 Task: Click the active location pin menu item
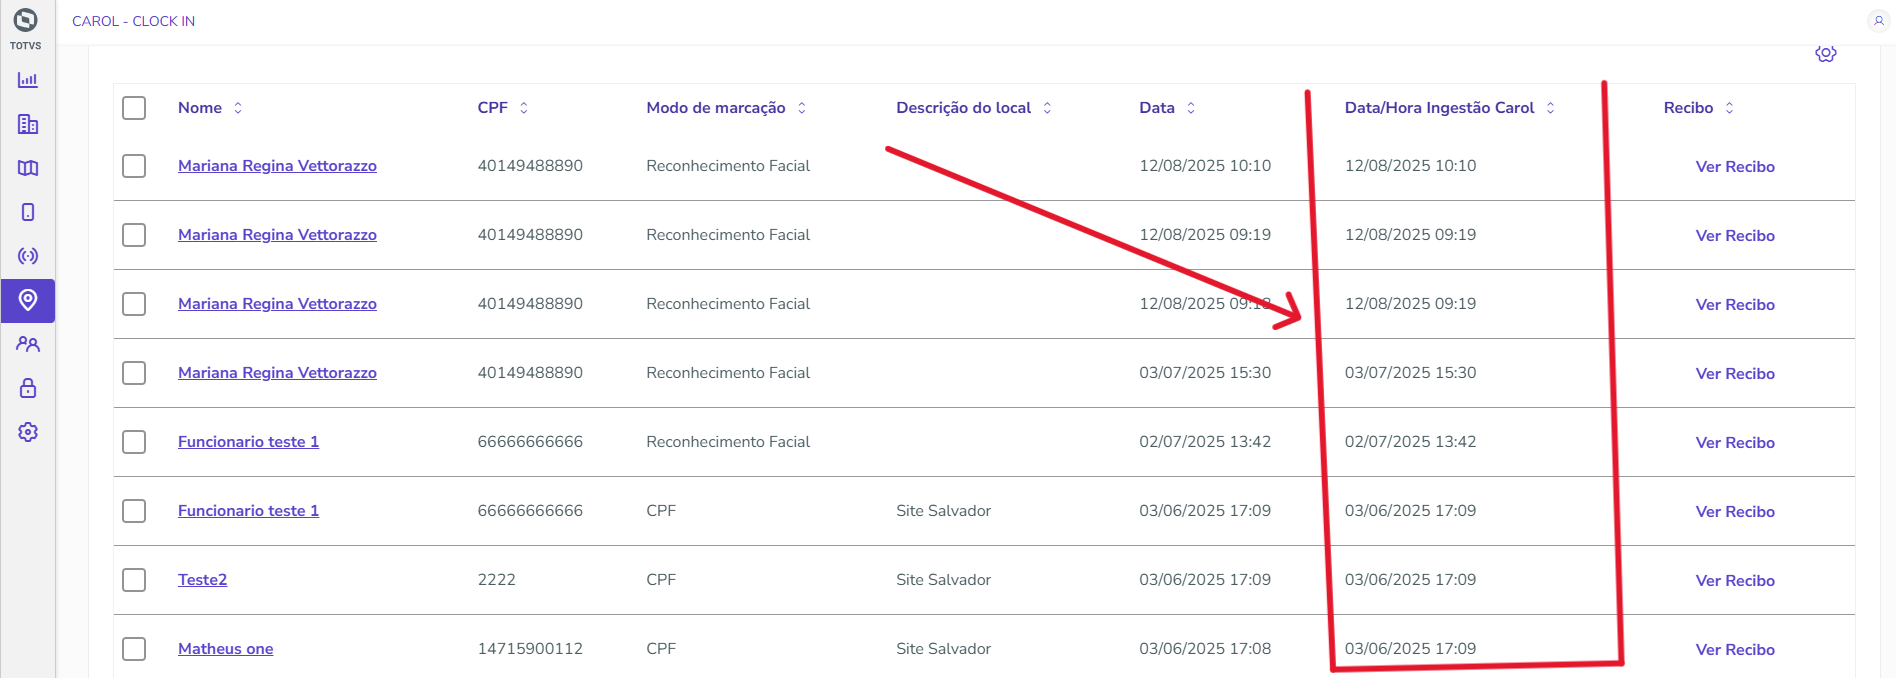point(28,300)
